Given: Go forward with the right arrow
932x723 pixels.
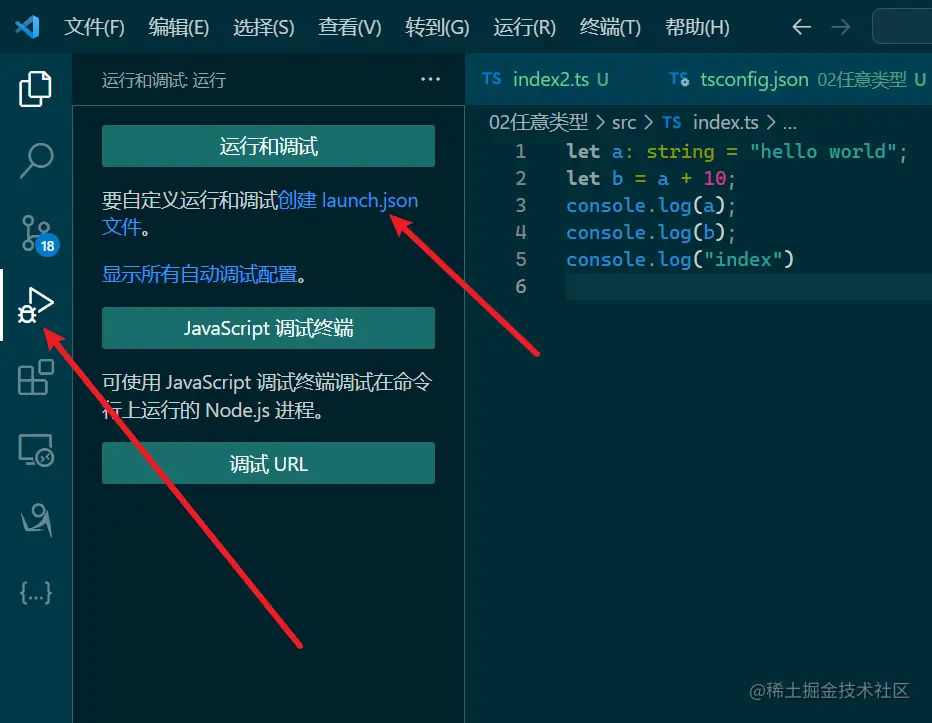Looking at the screenshot, I should [x=840, y=27].
